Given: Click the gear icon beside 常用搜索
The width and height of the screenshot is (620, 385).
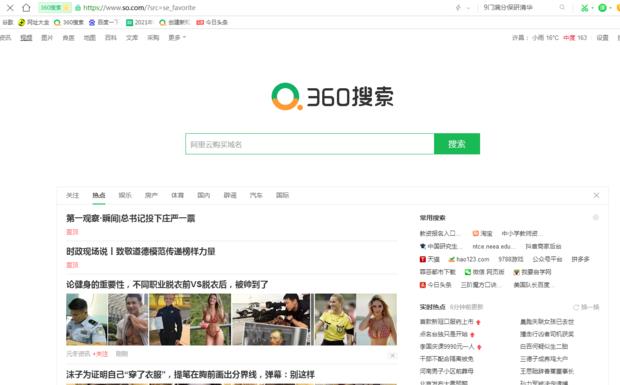Looking at the screenshot, I should point(596,217).
